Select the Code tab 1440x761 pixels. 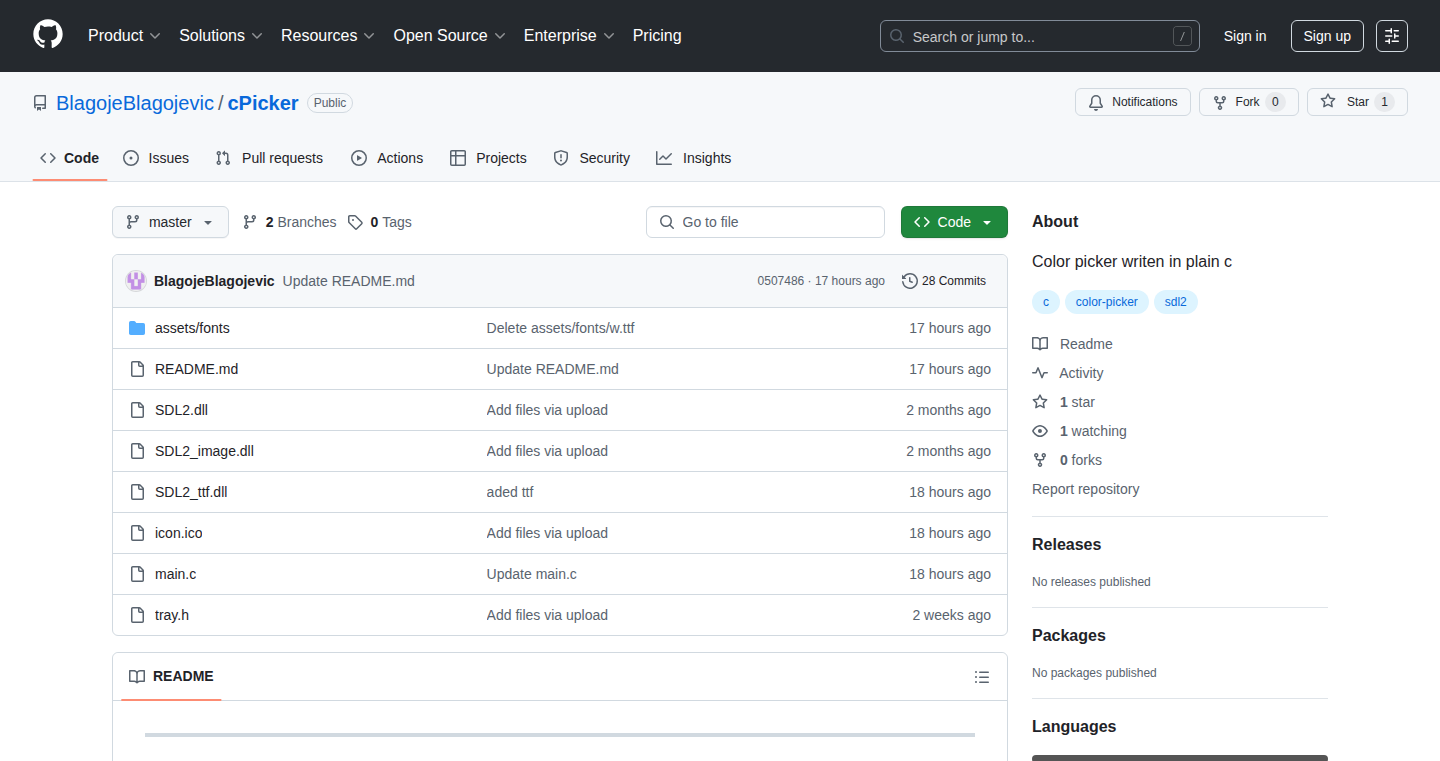[x=70, y=158]
